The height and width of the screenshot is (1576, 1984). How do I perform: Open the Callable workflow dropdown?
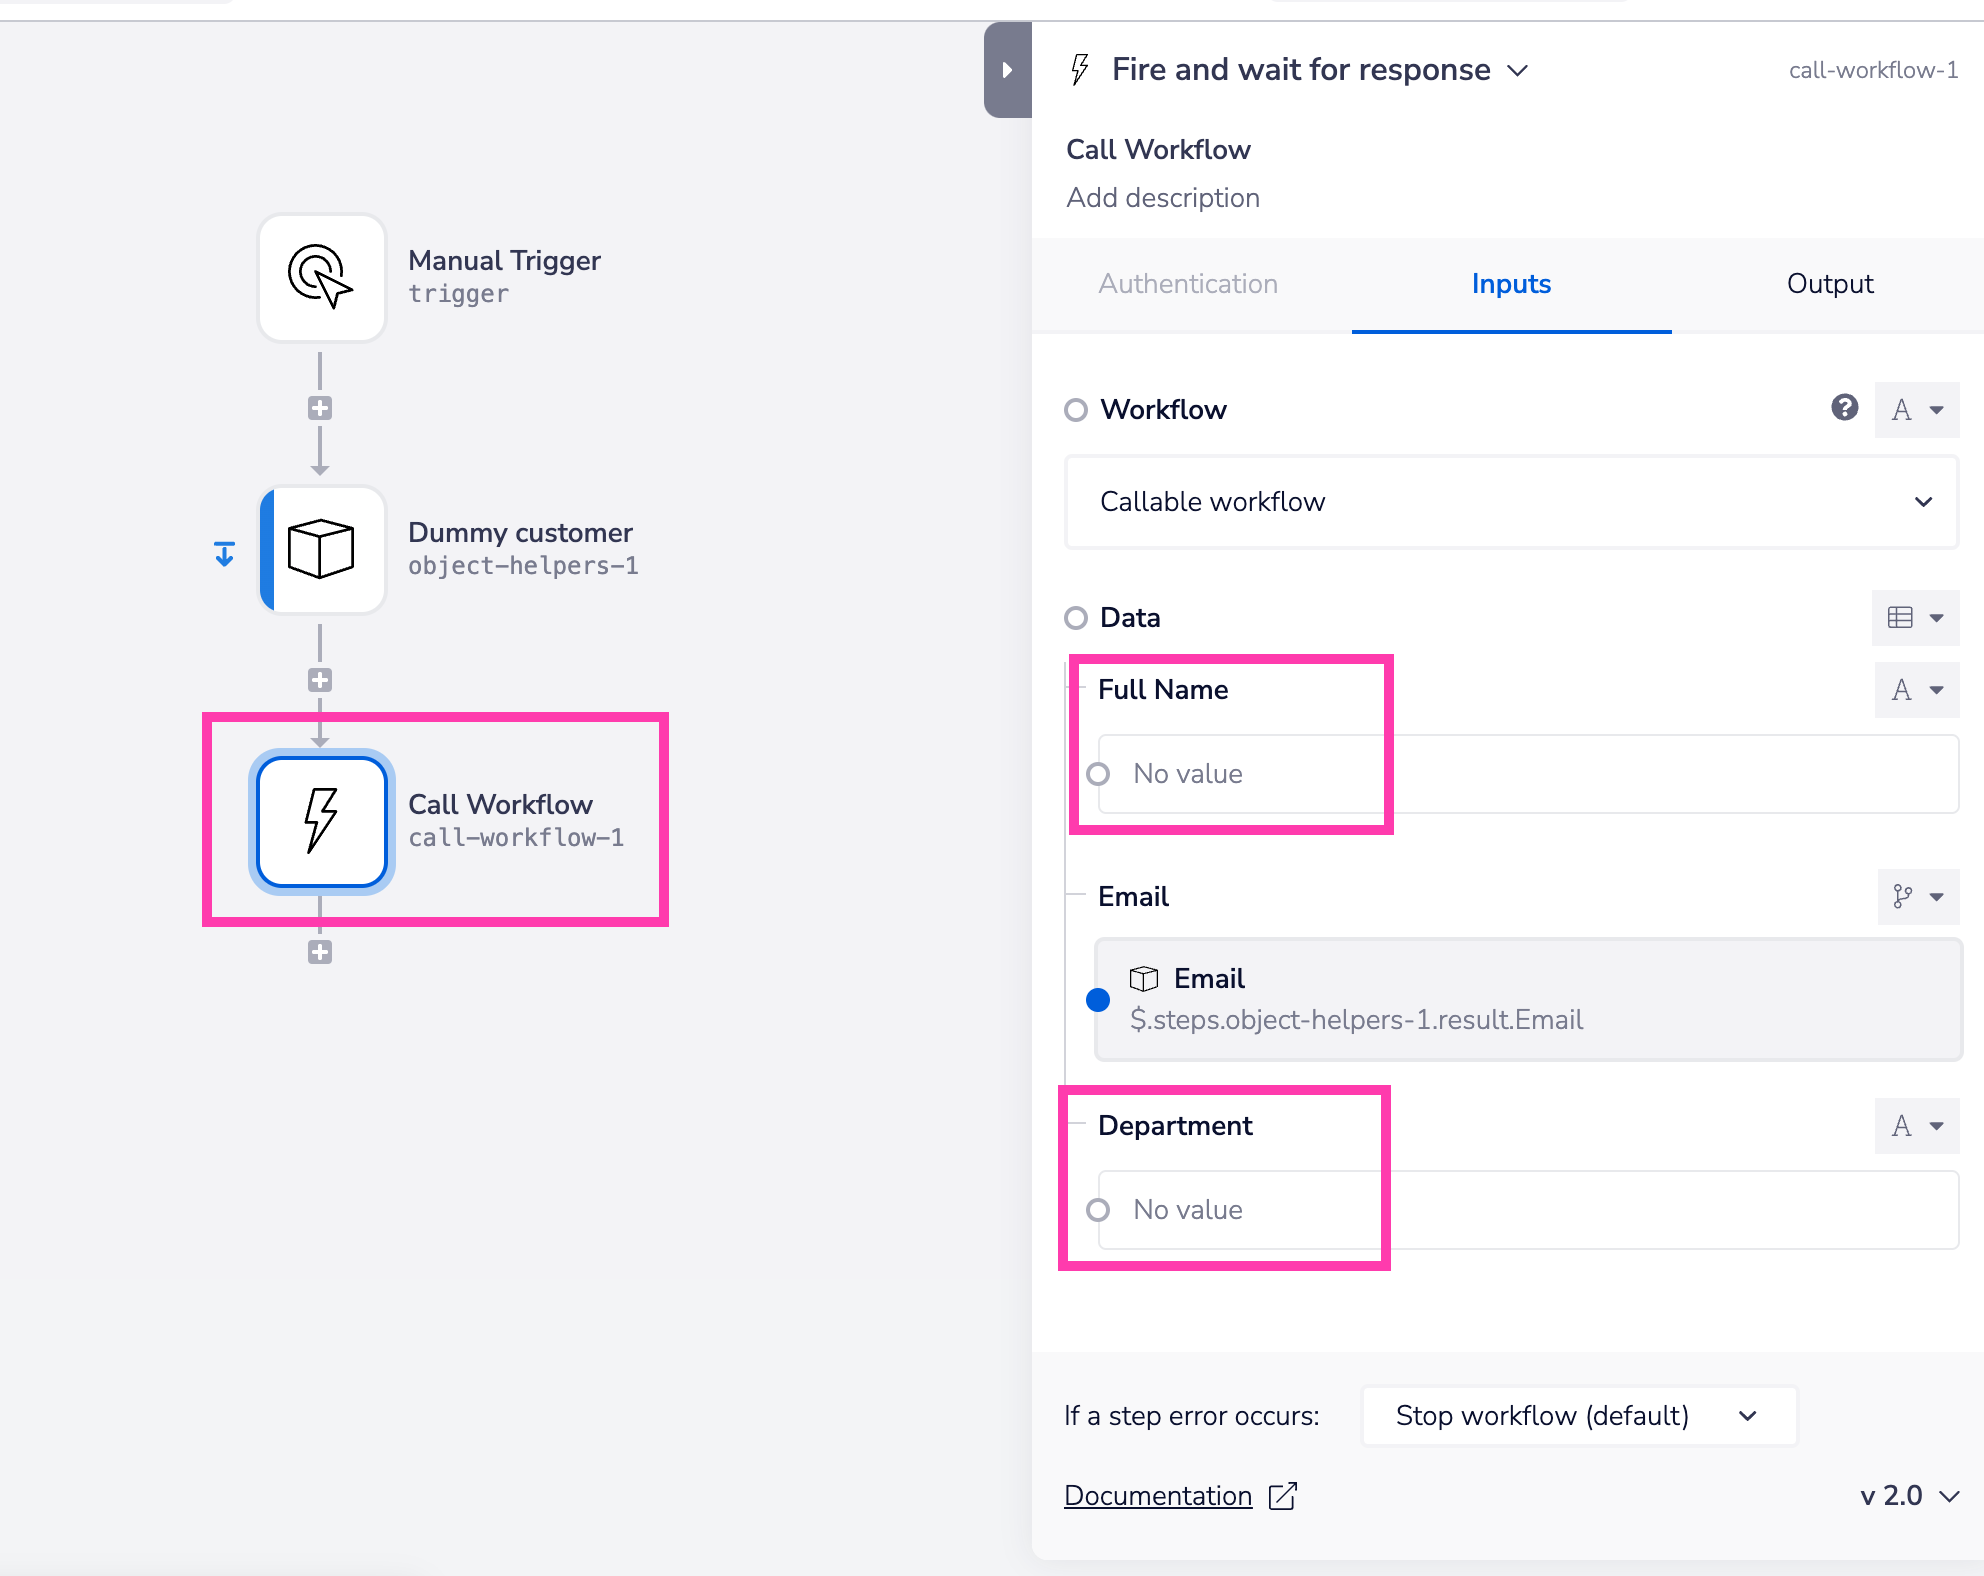pyautogui.click(x=1510, y=502)
